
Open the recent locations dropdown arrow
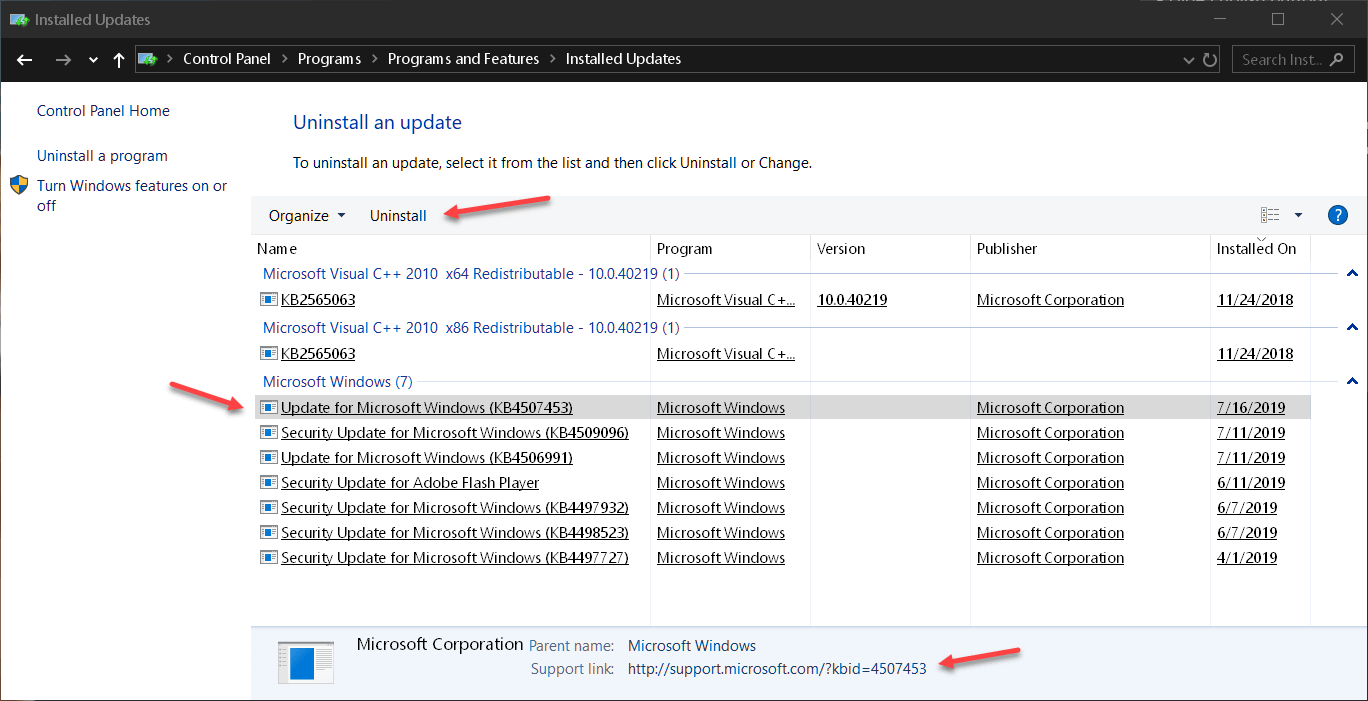(93, 60)
